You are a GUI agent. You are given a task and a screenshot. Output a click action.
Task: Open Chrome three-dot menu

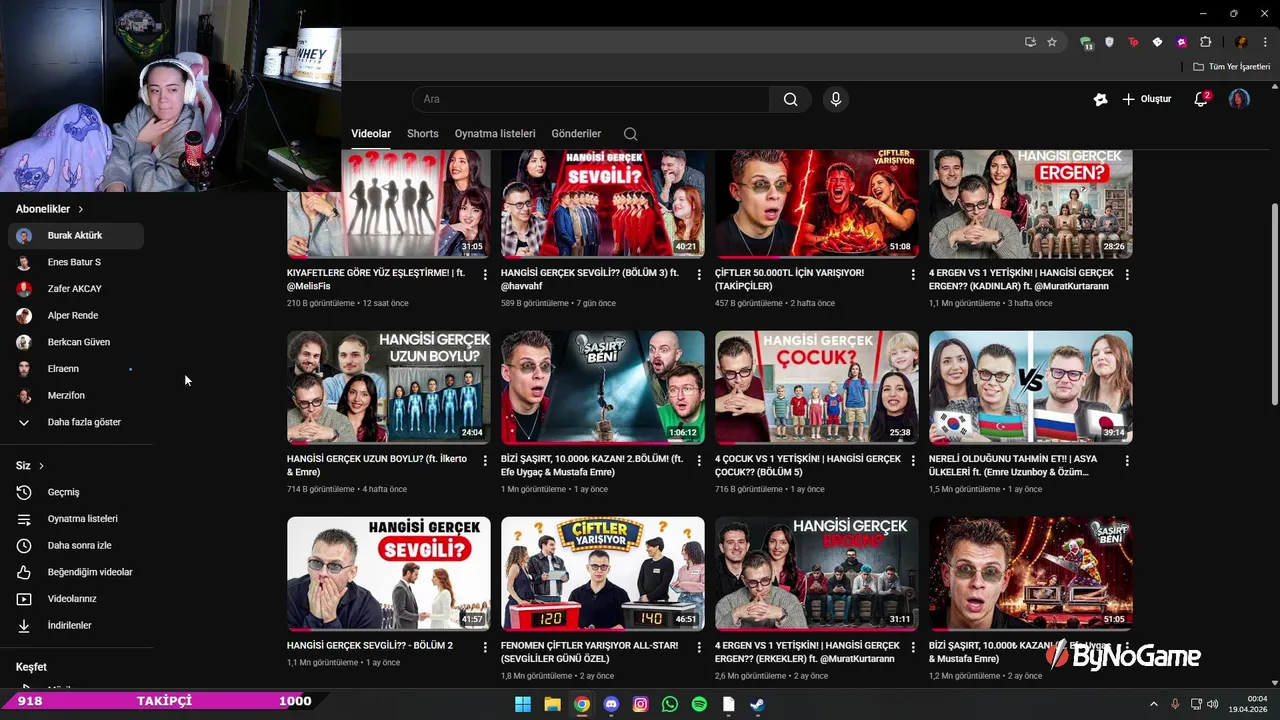1264,42
